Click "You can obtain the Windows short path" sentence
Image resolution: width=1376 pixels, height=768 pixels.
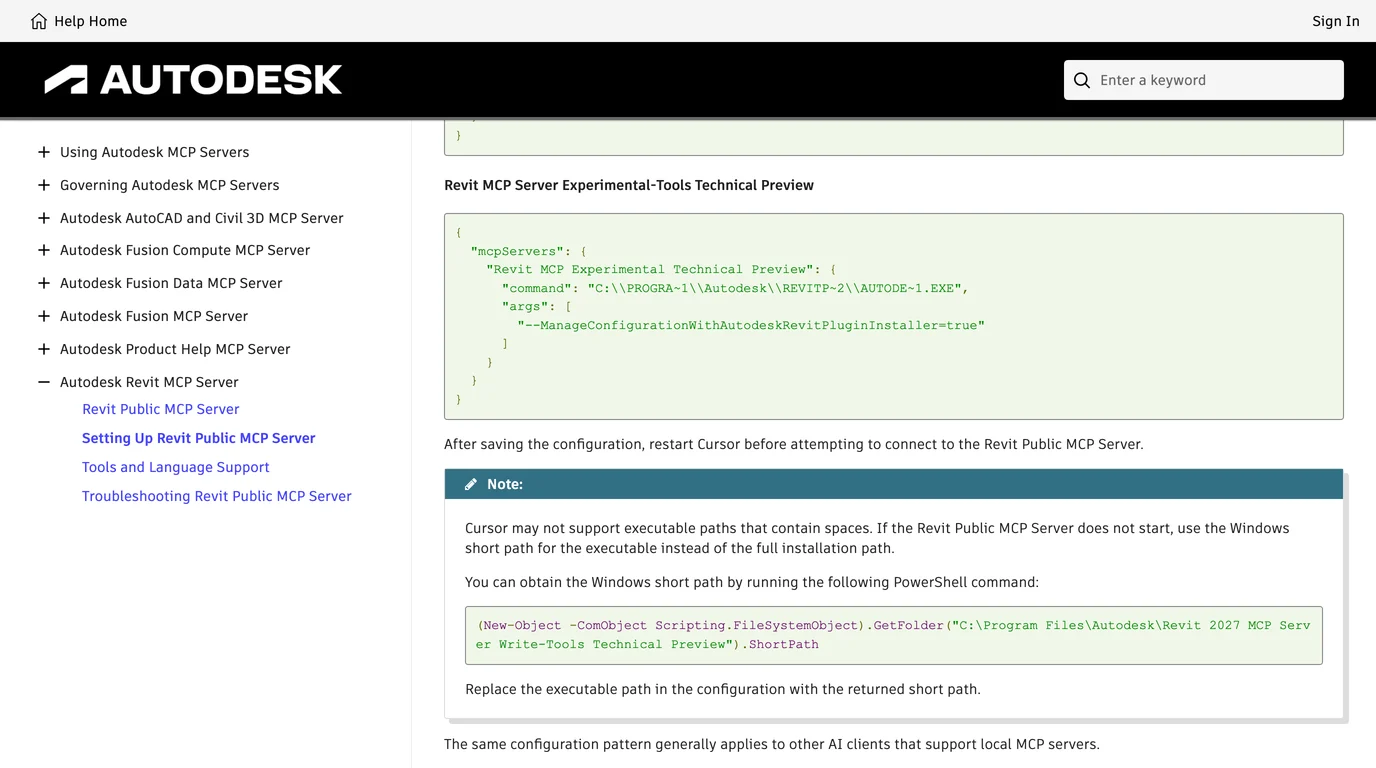(752, 582)
